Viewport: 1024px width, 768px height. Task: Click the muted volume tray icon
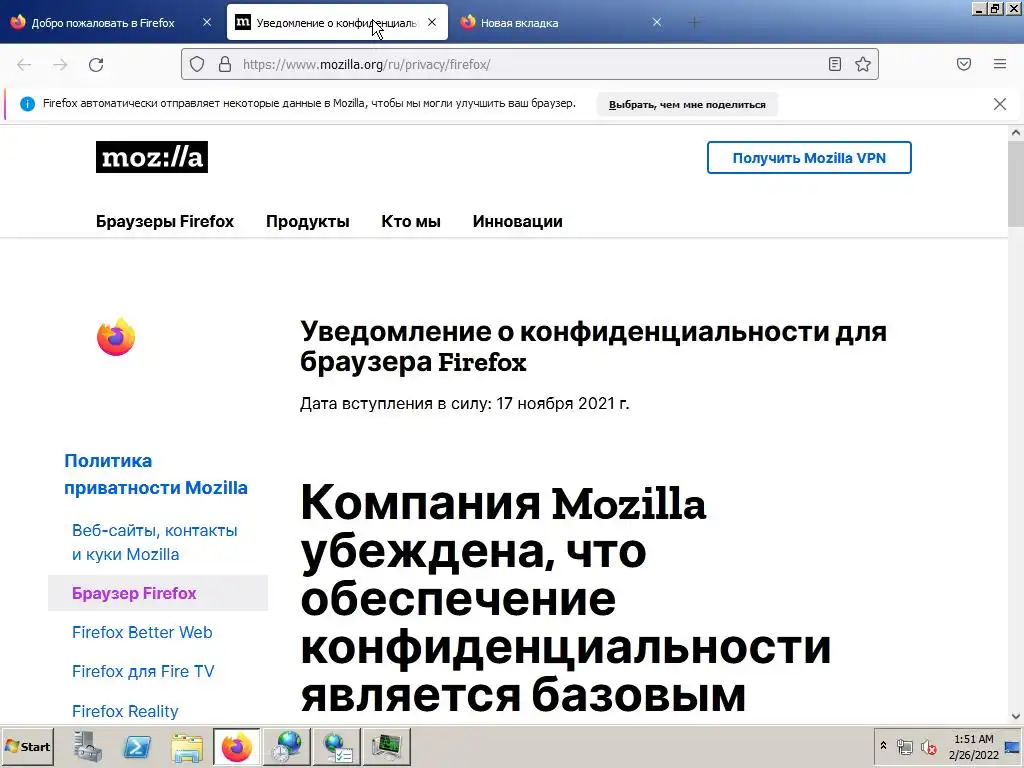[928, 746]
